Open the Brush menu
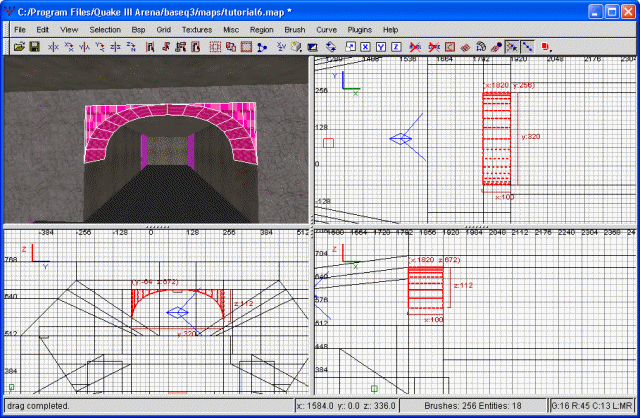The height and width of the screenshot is (418, 640). pyautogui.click(x=295, y=30)
